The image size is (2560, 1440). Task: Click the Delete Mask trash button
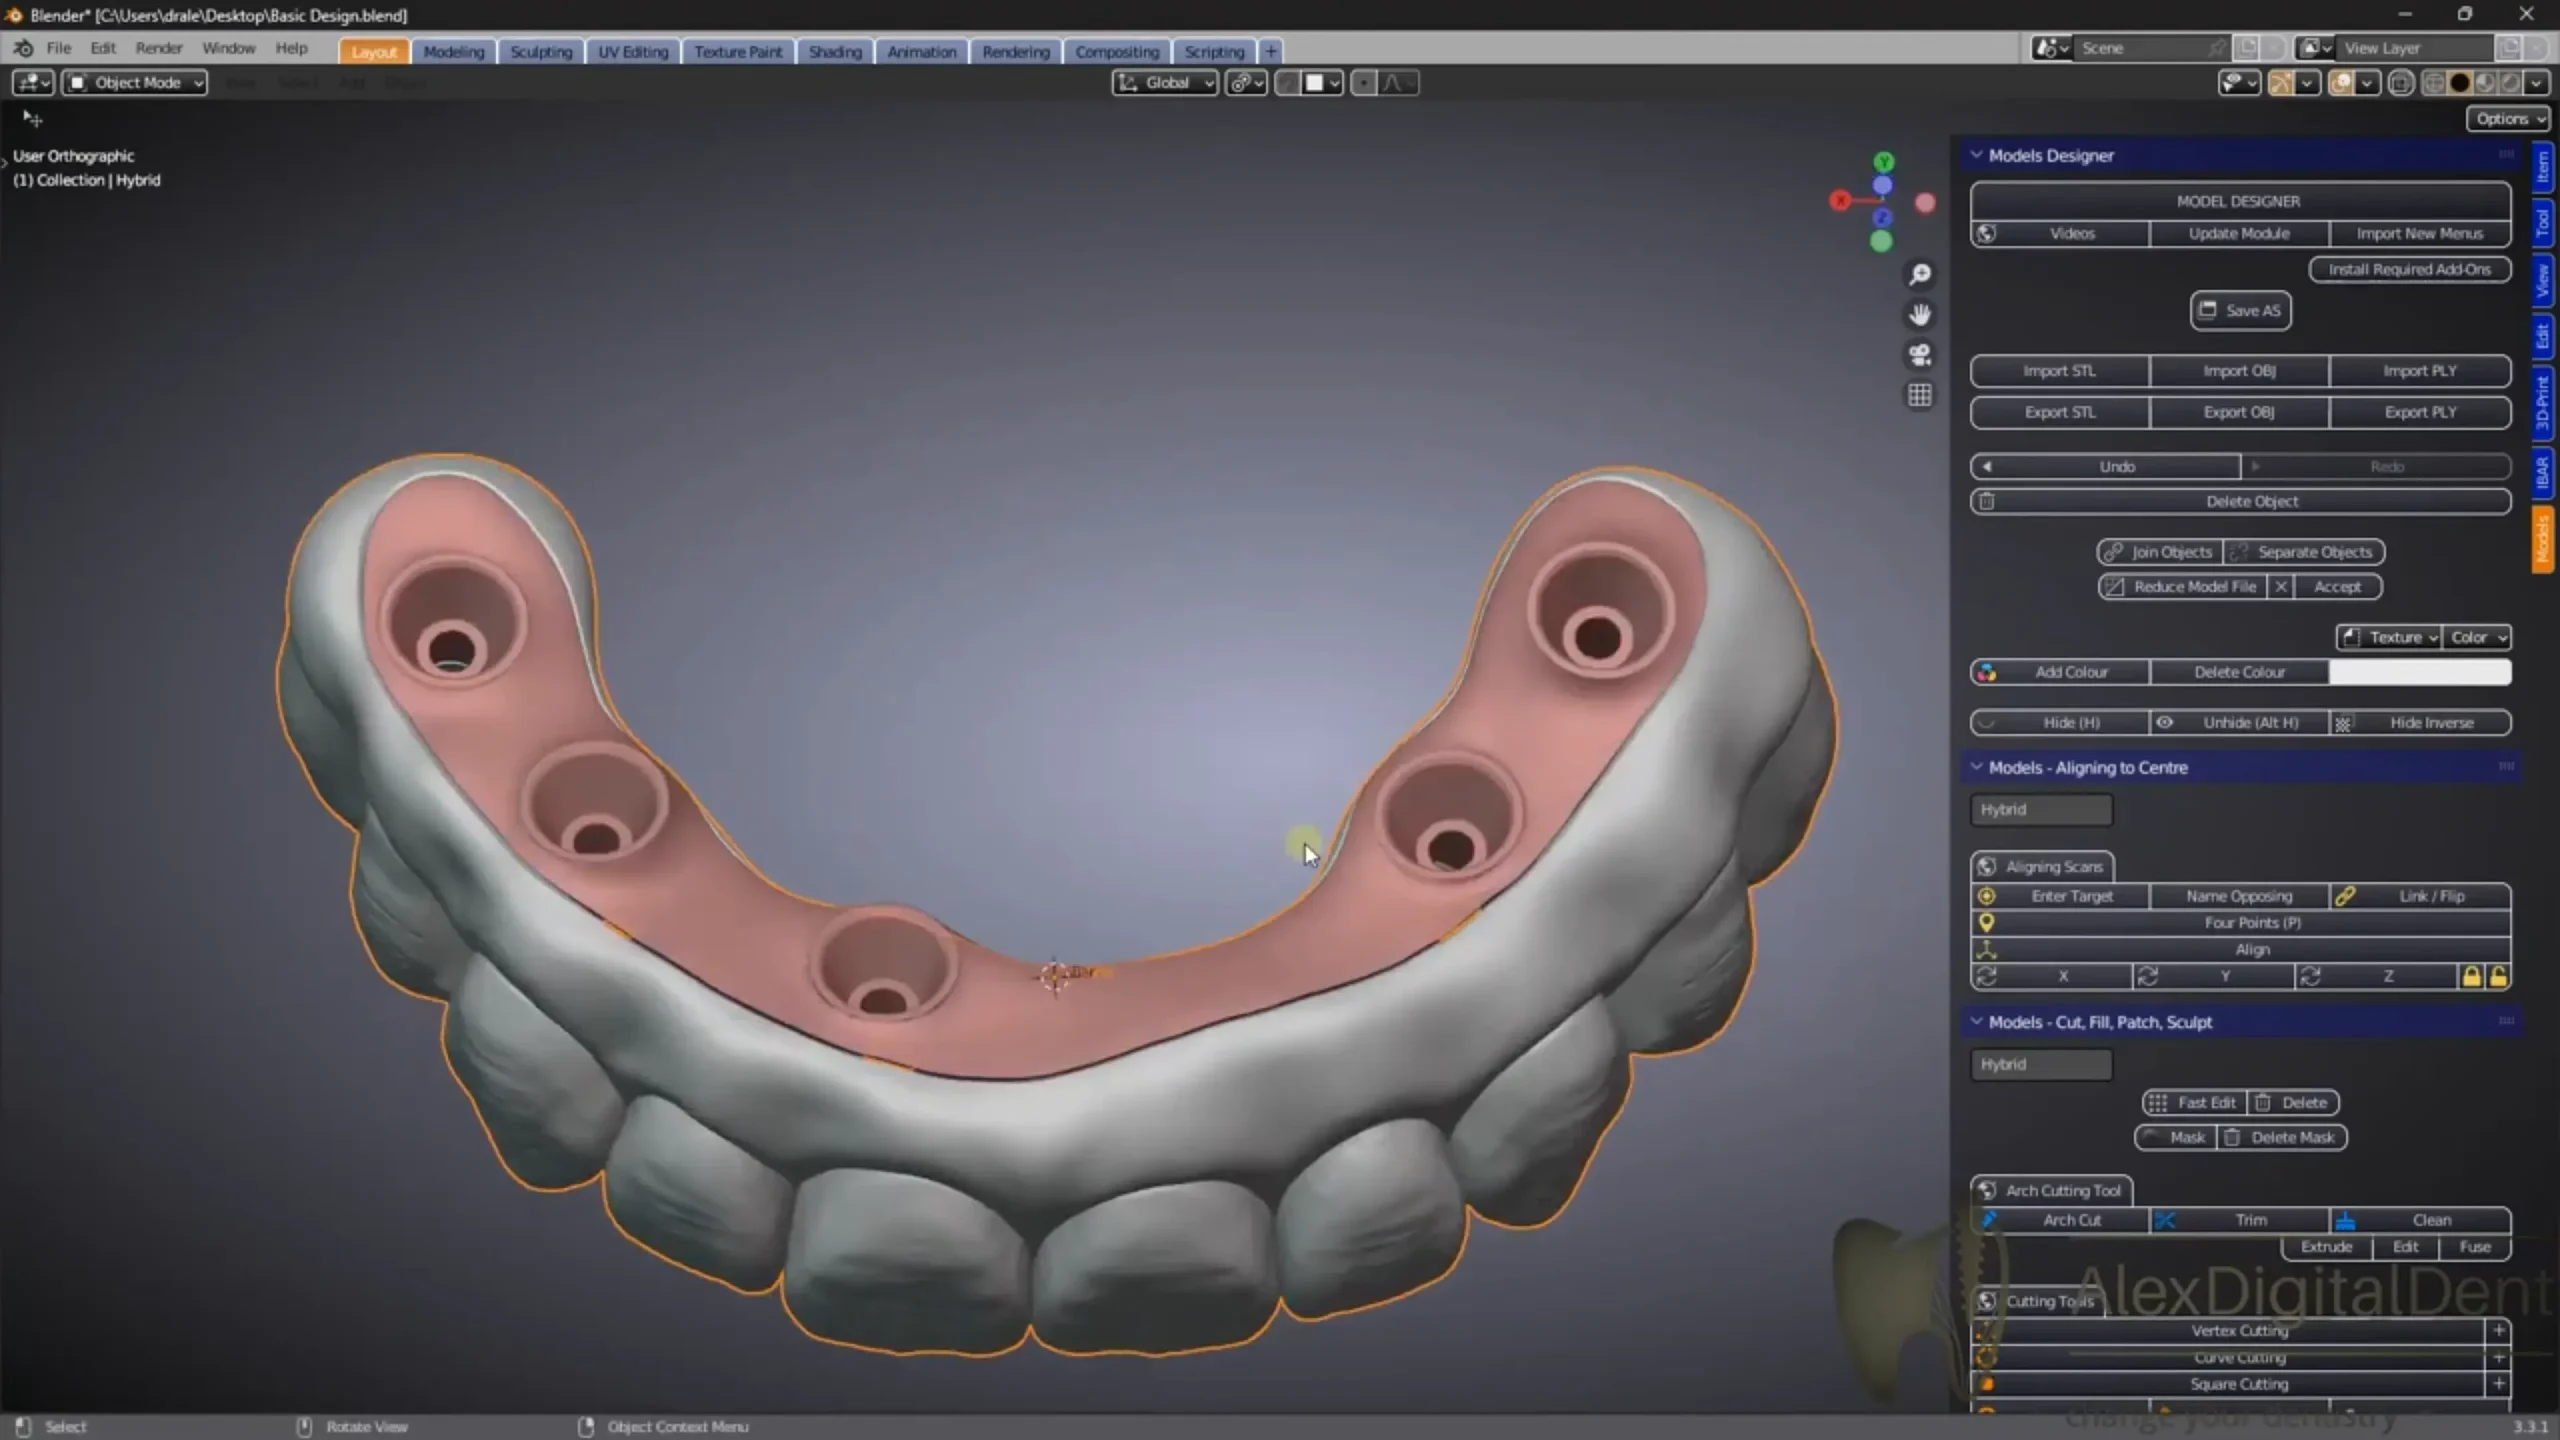(x=2282, y=1137)
